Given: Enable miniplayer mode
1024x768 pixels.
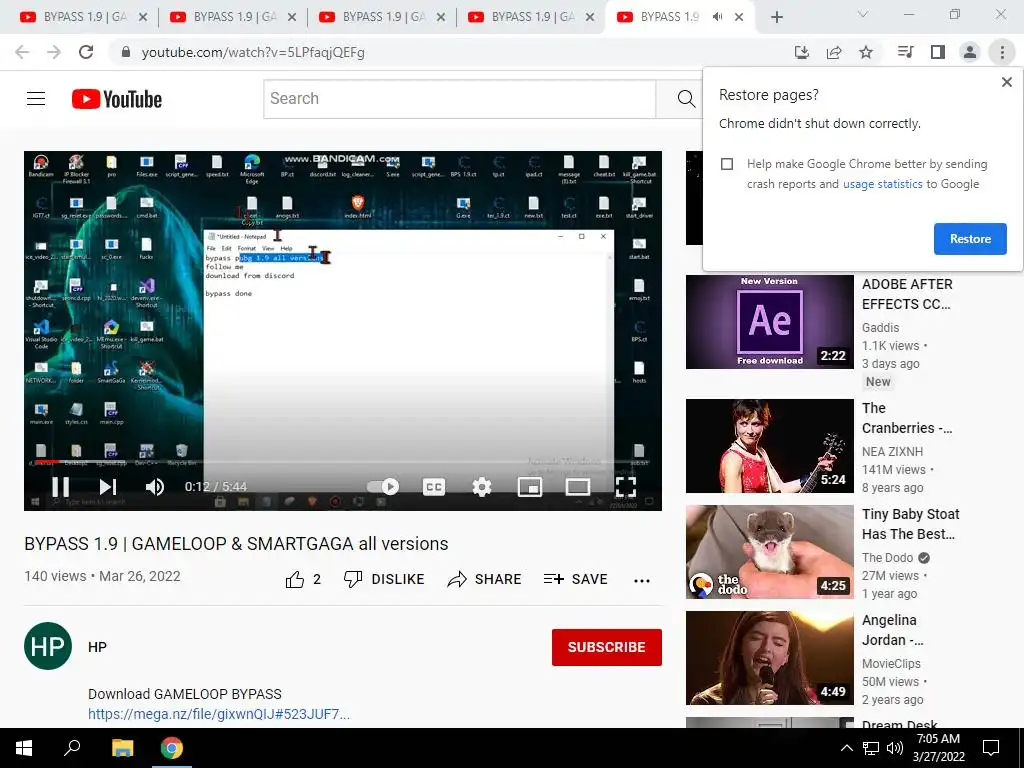Looking at the screenshot, I should click(530, 487).
